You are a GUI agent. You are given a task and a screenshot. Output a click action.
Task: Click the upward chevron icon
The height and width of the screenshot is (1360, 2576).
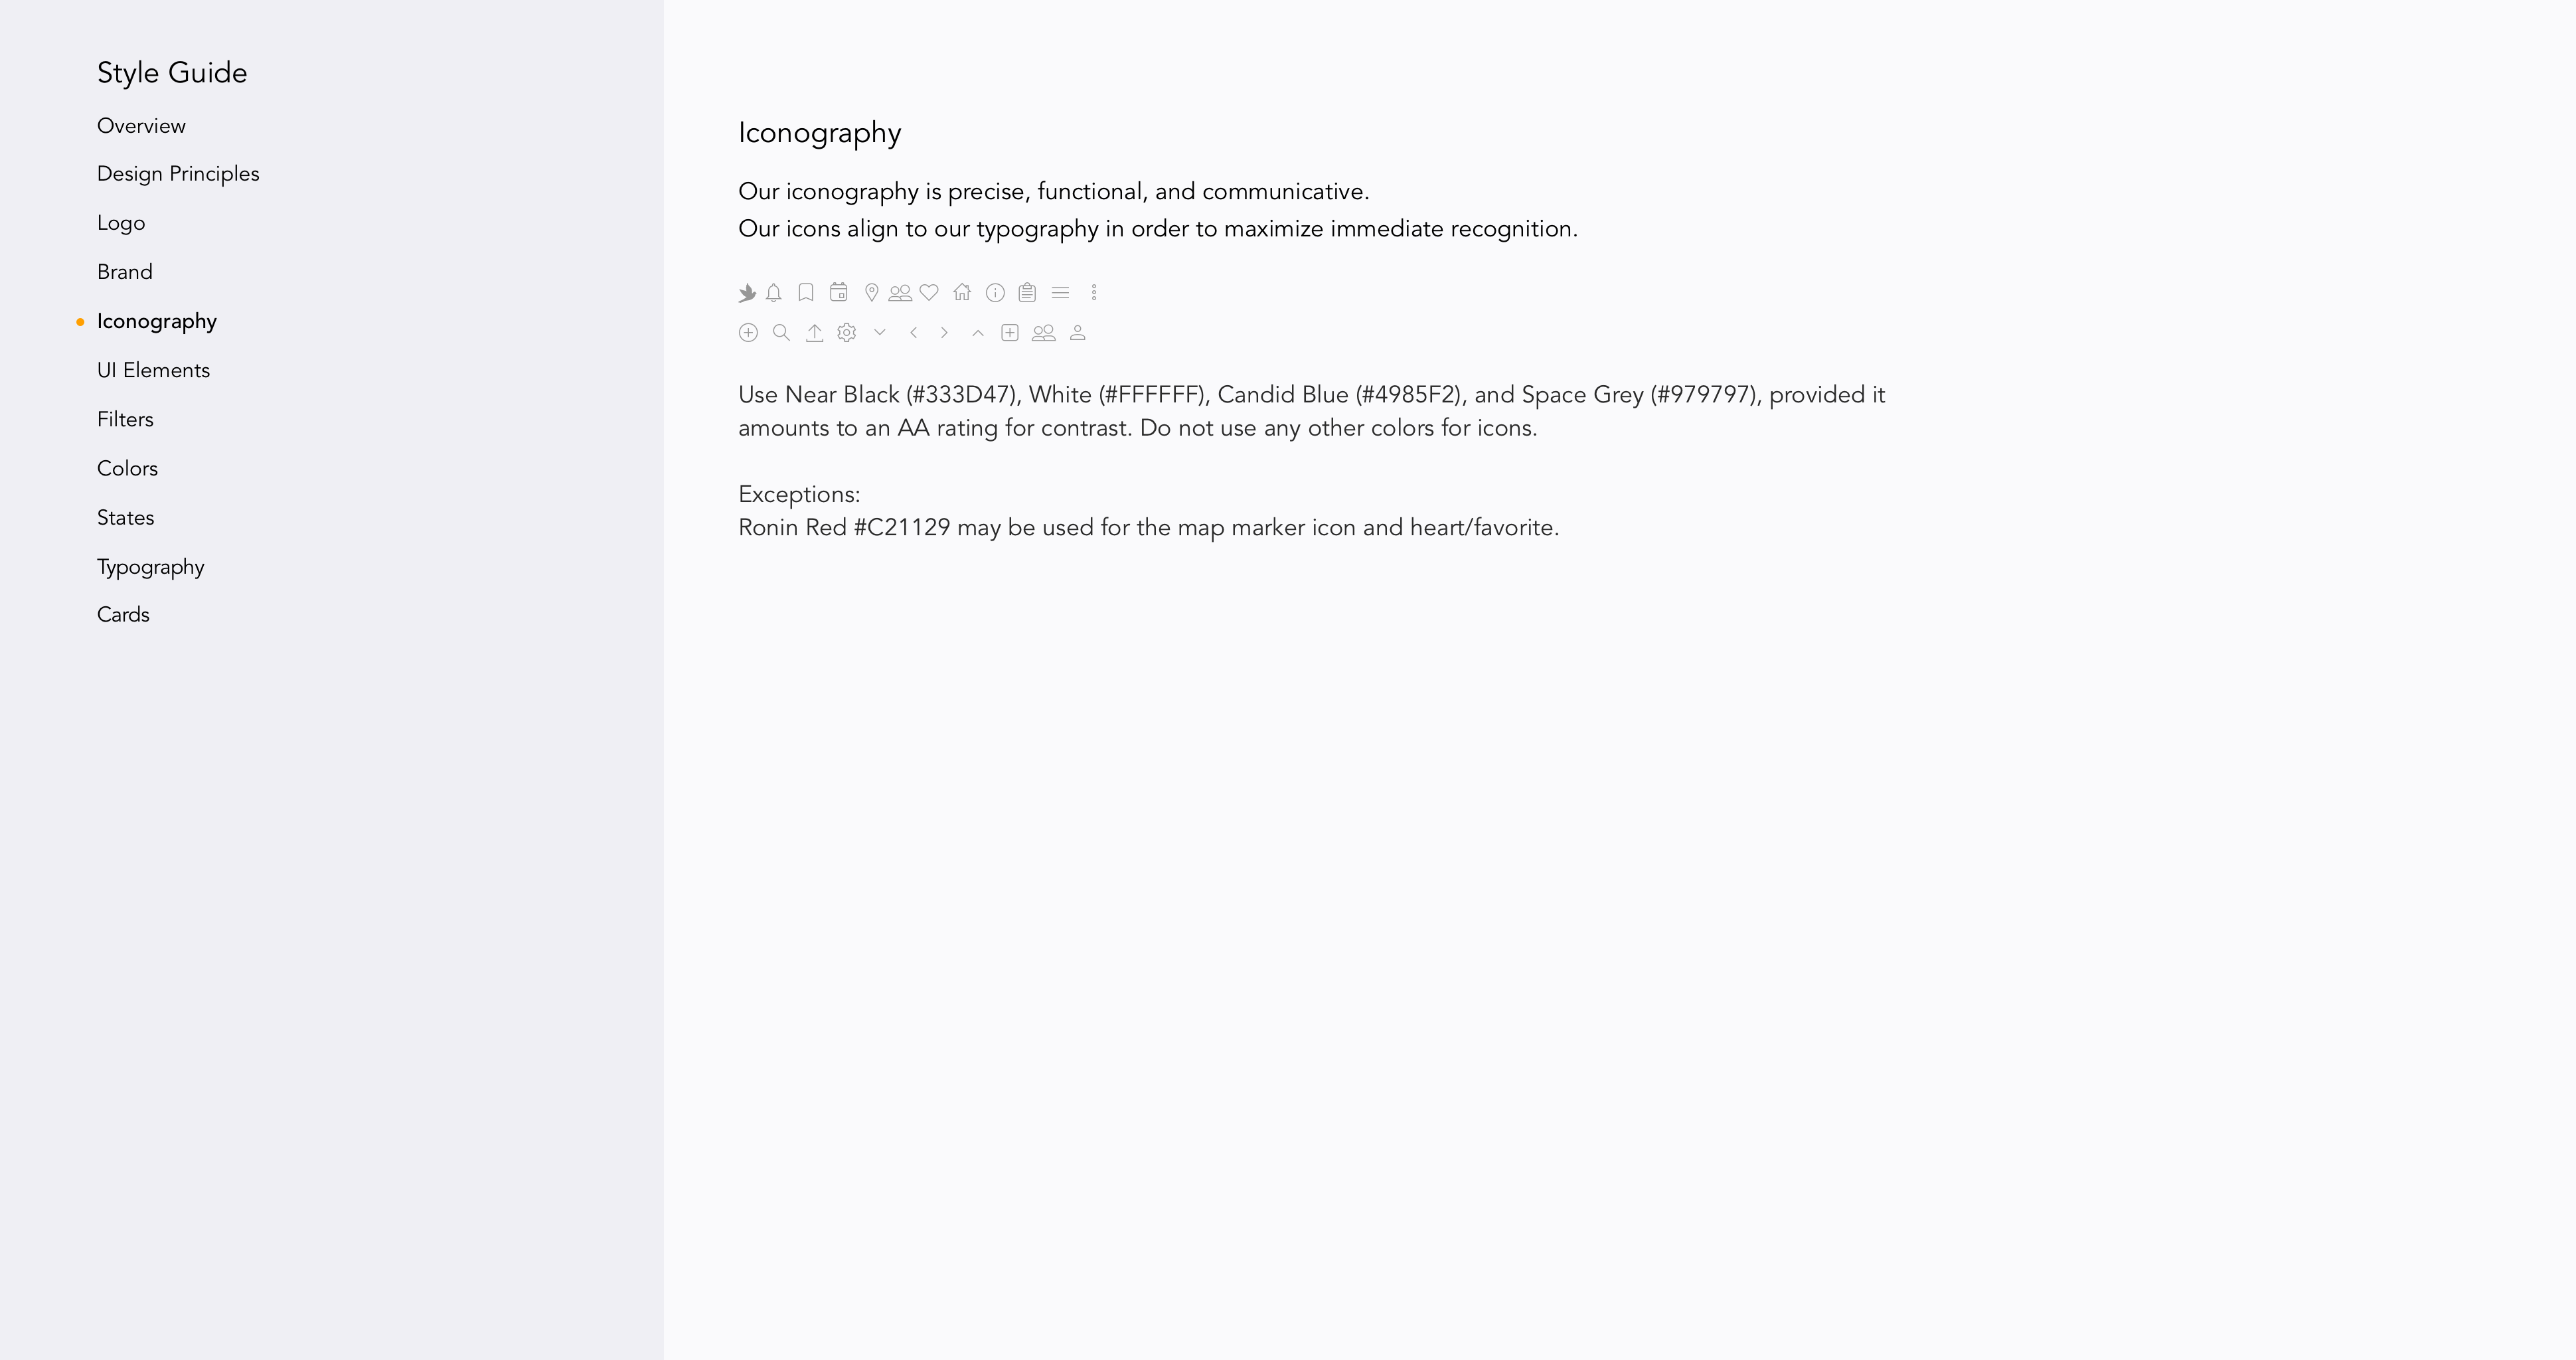tap(976, 332)
